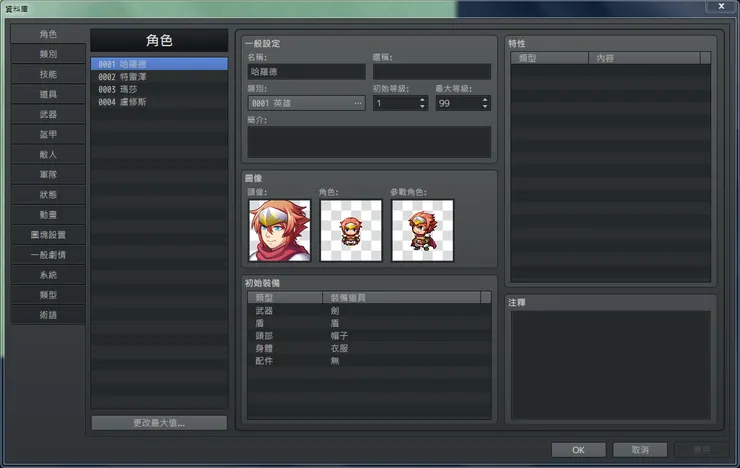Open the 動畫 tab
This screenshot has height=468, width=740.
48,215
